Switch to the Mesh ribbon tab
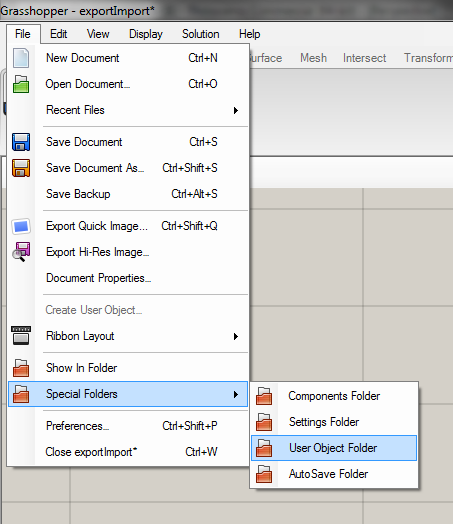The height and width of the screenshot is (524, 453). pyautogui.click(x=313, y=58)
